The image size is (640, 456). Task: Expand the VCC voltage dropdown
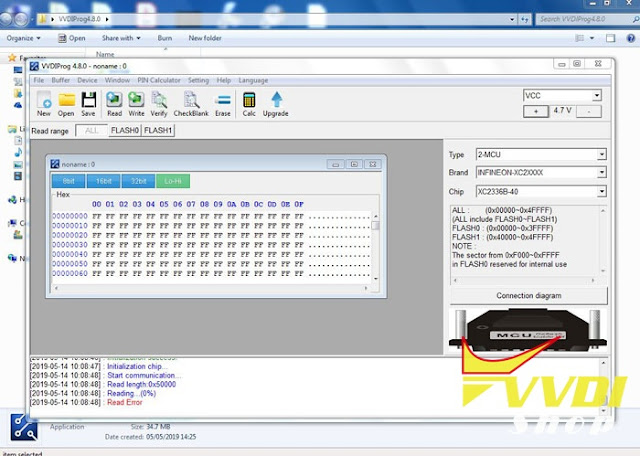[597, 96]
